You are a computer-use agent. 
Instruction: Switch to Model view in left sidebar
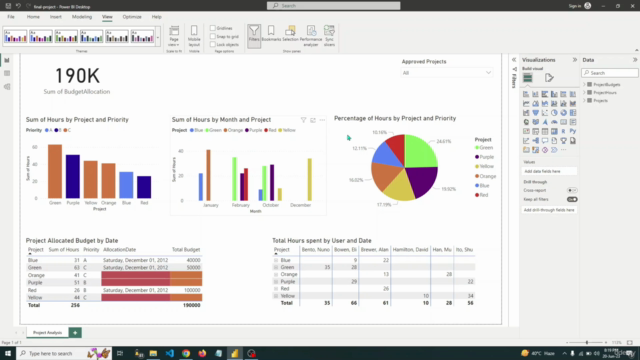[7, 87]
